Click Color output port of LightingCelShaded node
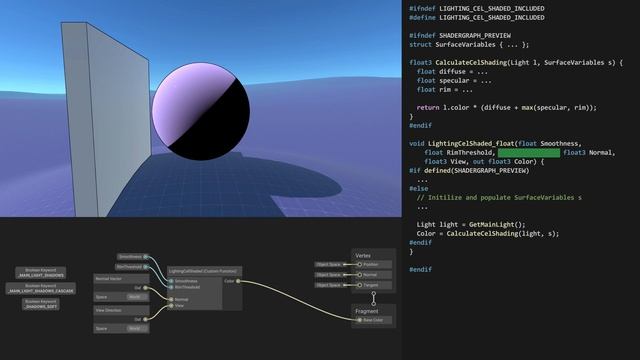Image resolution: width=640 pixels, height=360 pixels. click(238, 281)
